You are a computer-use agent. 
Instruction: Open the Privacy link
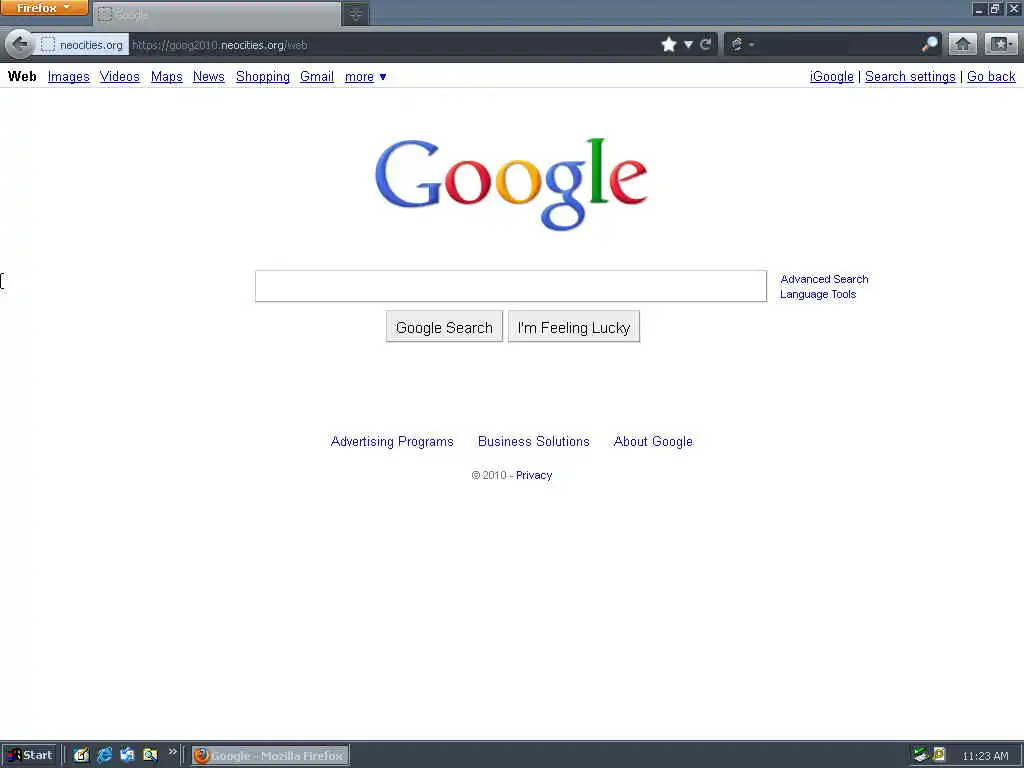(x=534, y=475)
